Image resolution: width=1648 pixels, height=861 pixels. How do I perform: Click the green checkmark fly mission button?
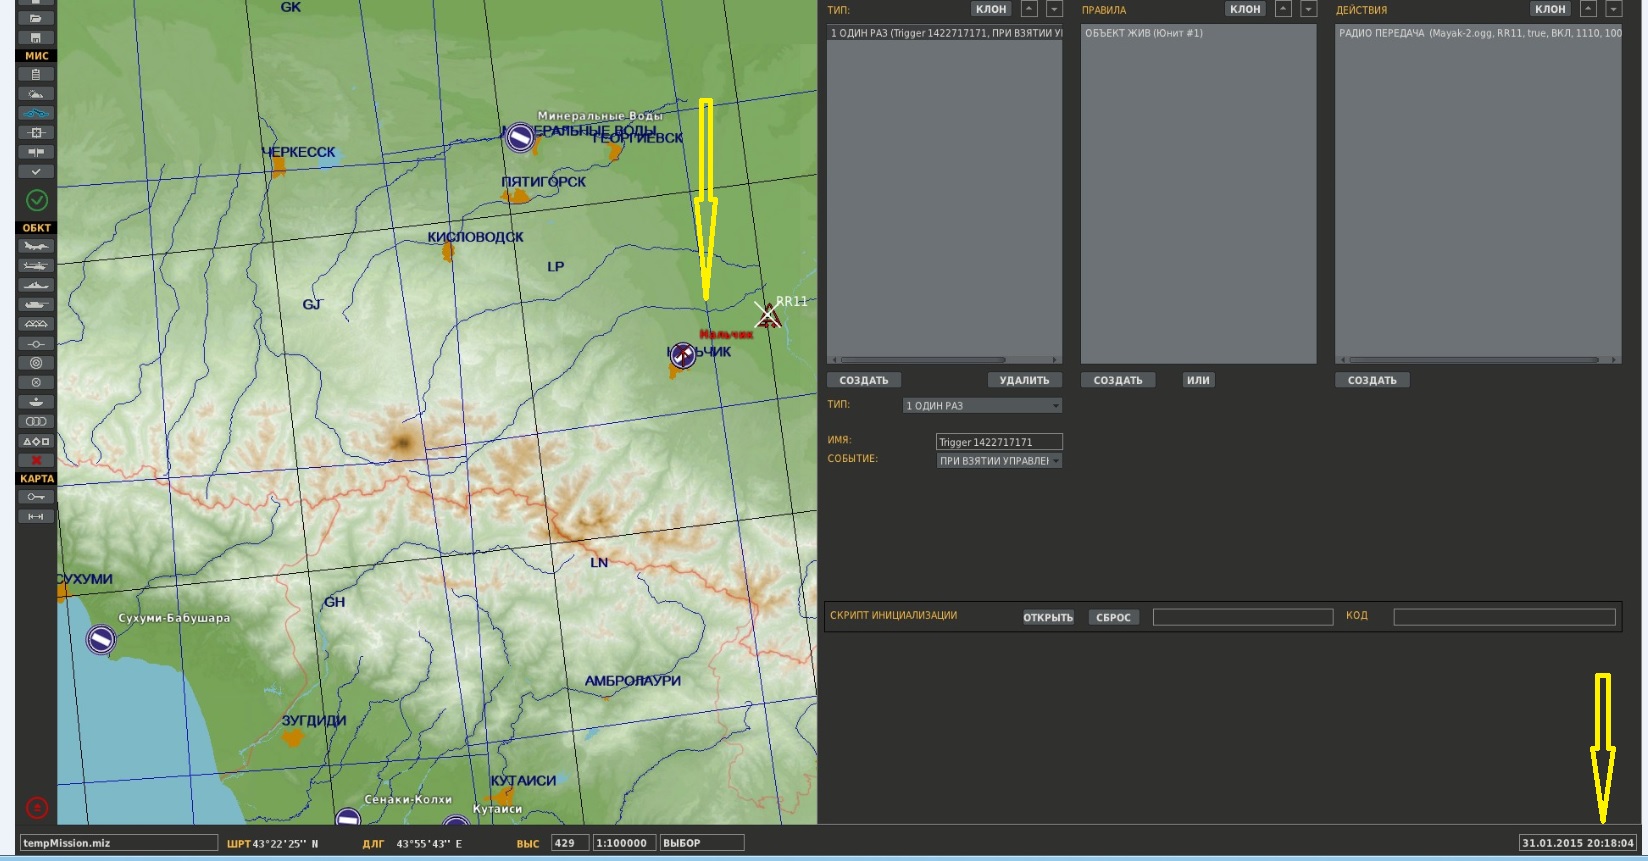37,201
